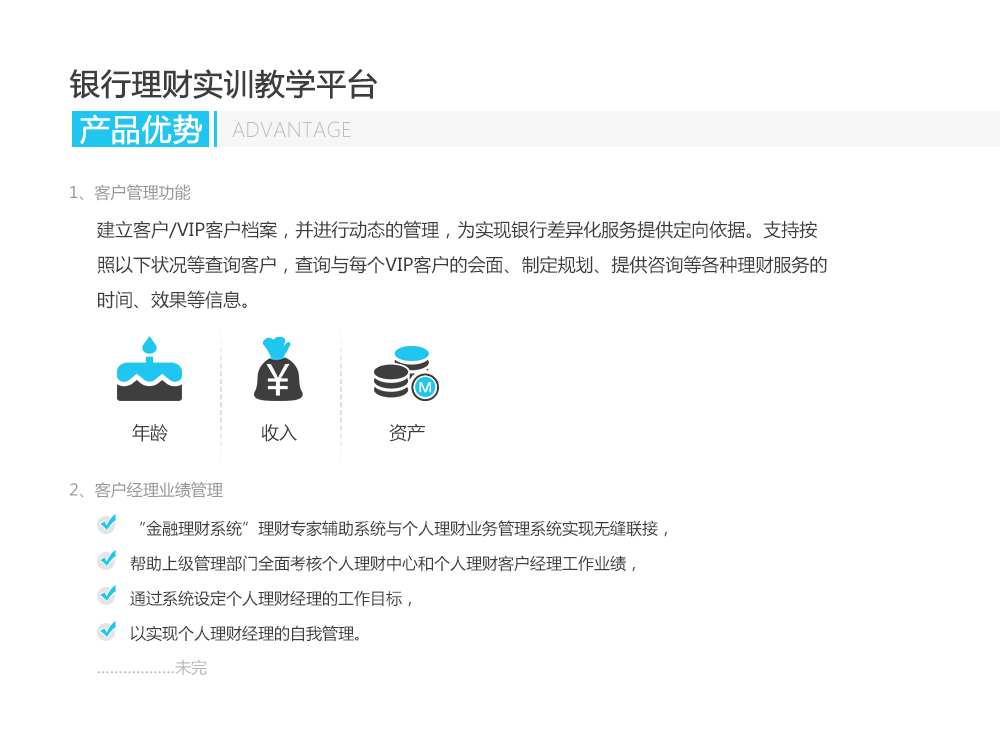This screenshot has height=729, width=1000.
Task: Click the text 通过系统设定个人理财经理的工作目标
Action: [x=272, y=599]
